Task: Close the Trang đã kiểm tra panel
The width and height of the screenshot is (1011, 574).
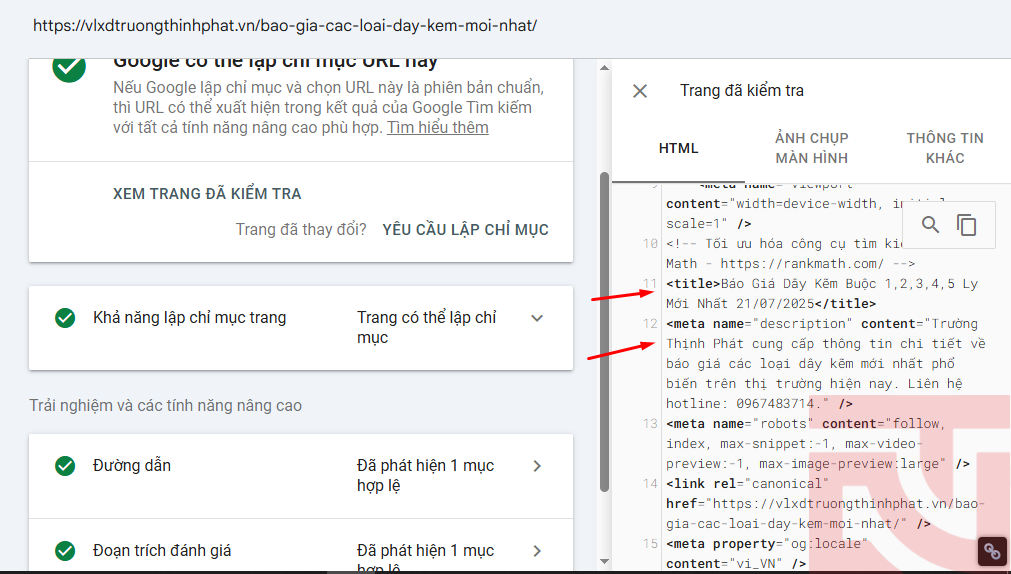Action: coord(640,91)
